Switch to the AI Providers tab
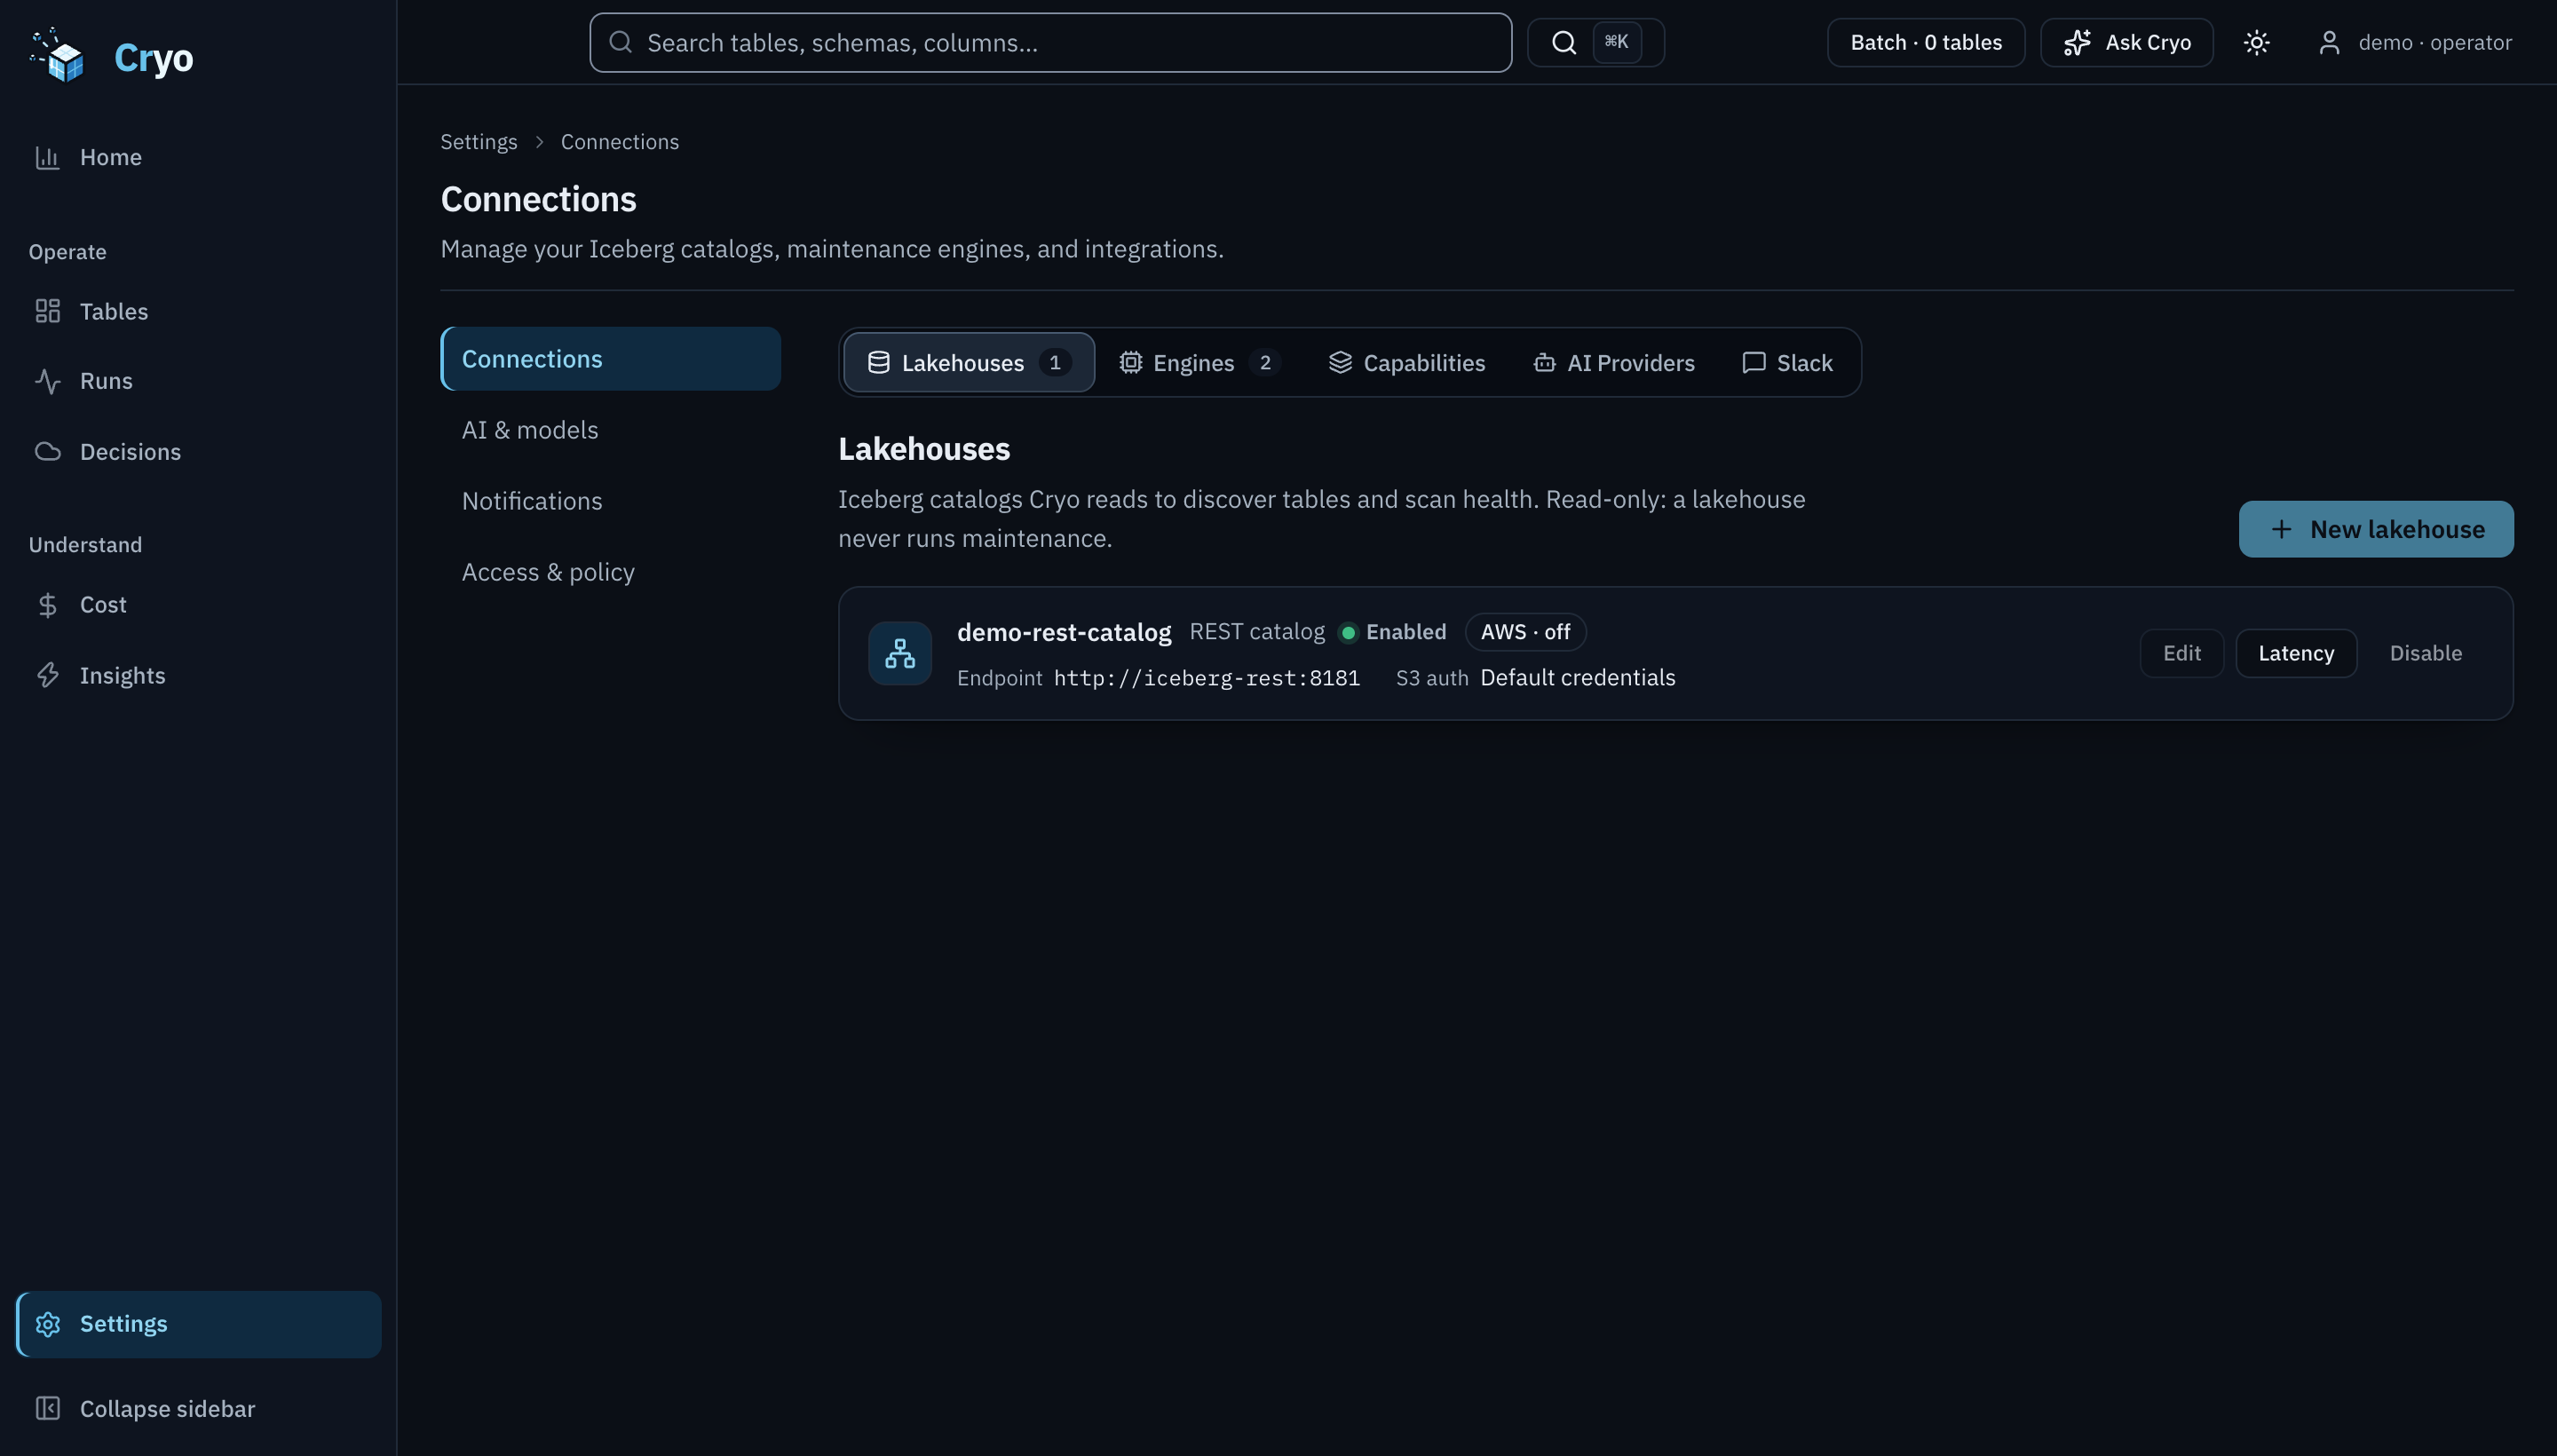The width and height of the screenshot is (2557, 1456). 1613,362
